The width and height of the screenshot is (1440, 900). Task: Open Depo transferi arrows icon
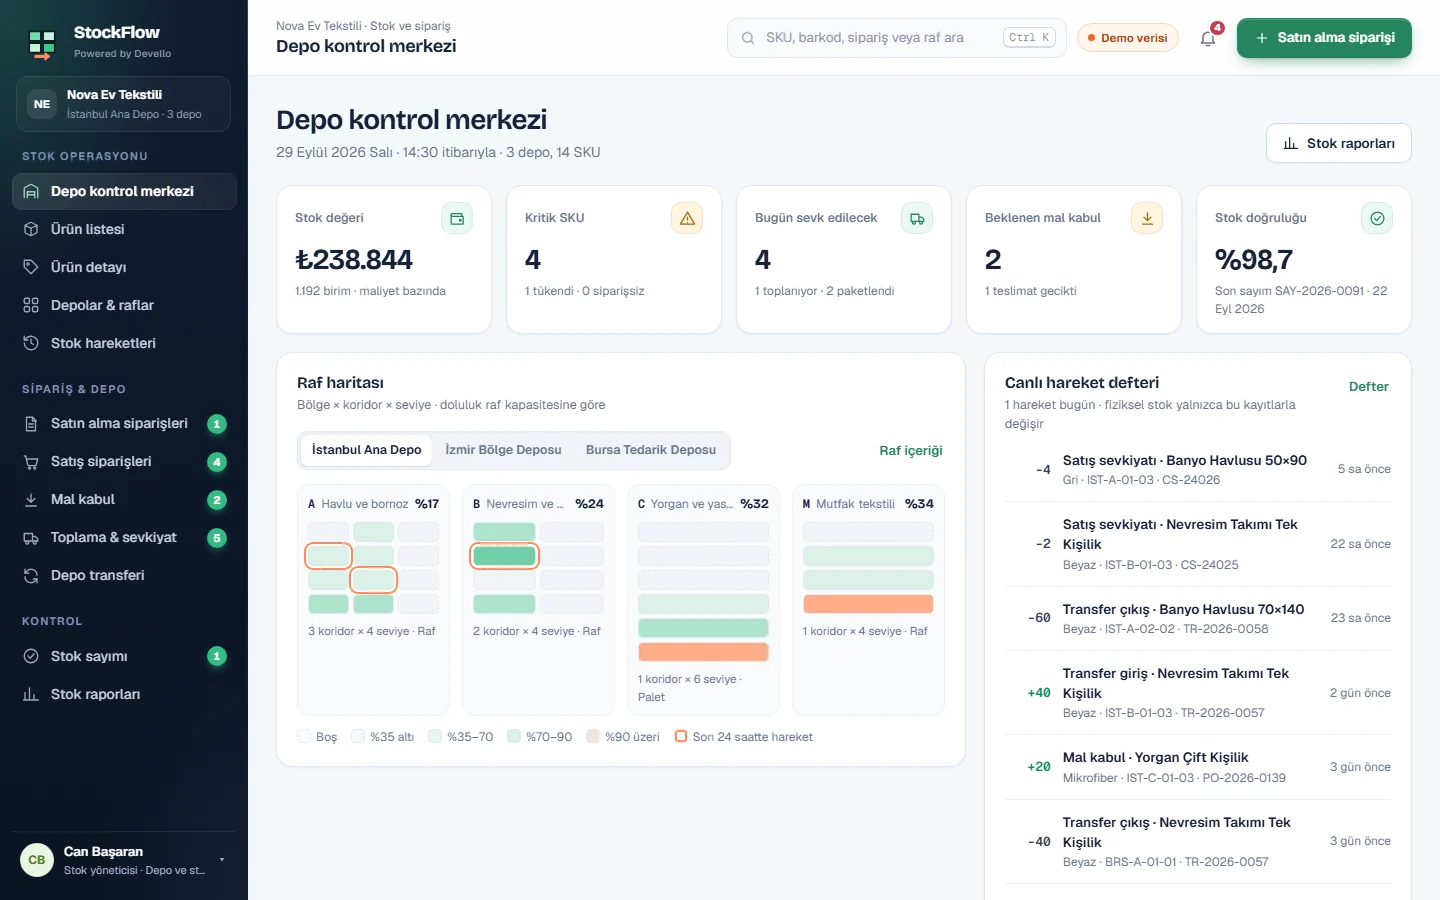tap(31, 575)
